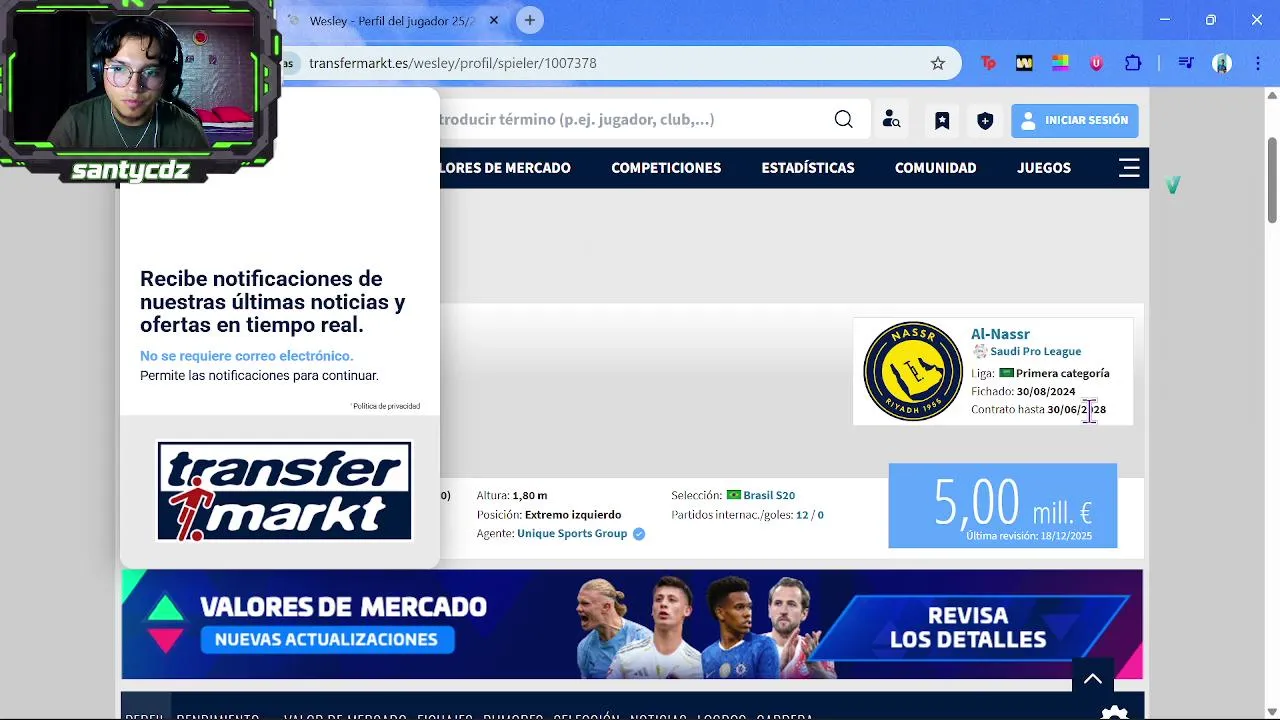Open the Al-Nassr club link
Image resolution: width=1280 pixels, height=720 pixels.
tap(1000, 334)
